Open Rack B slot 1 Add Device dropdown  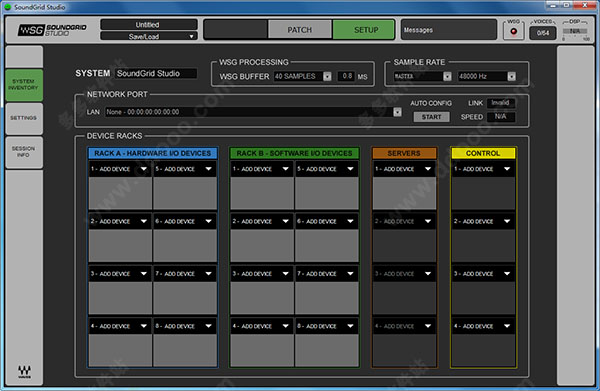[x=261, y=169]
